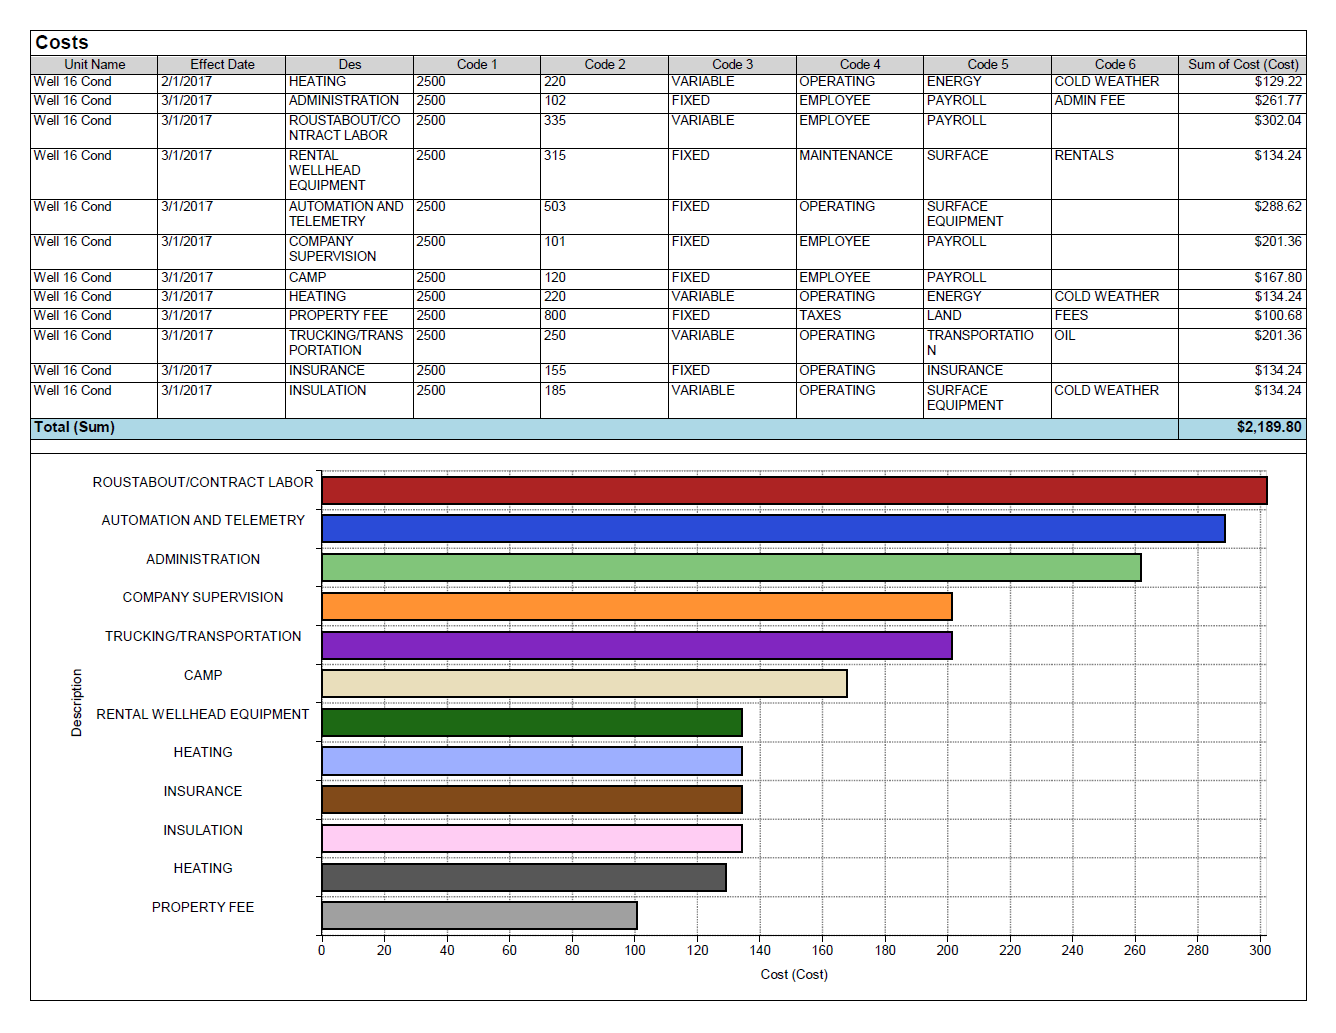
Task: Click the pink INSULATION chart bar
Action: point(532,838)
